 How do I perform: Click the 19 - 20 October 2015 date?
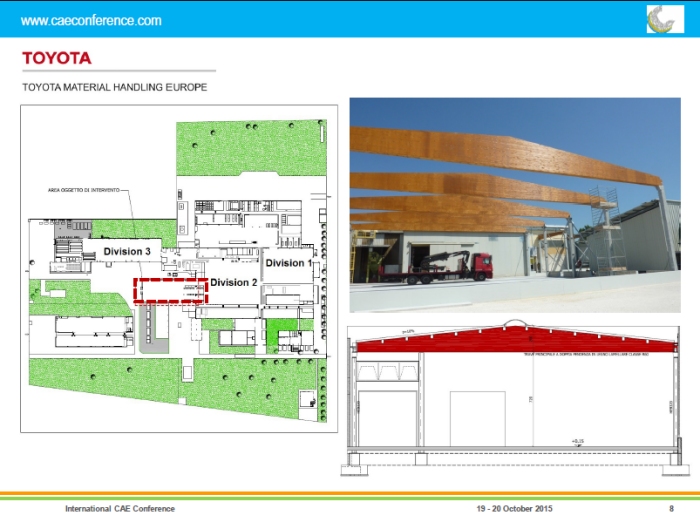514,509
